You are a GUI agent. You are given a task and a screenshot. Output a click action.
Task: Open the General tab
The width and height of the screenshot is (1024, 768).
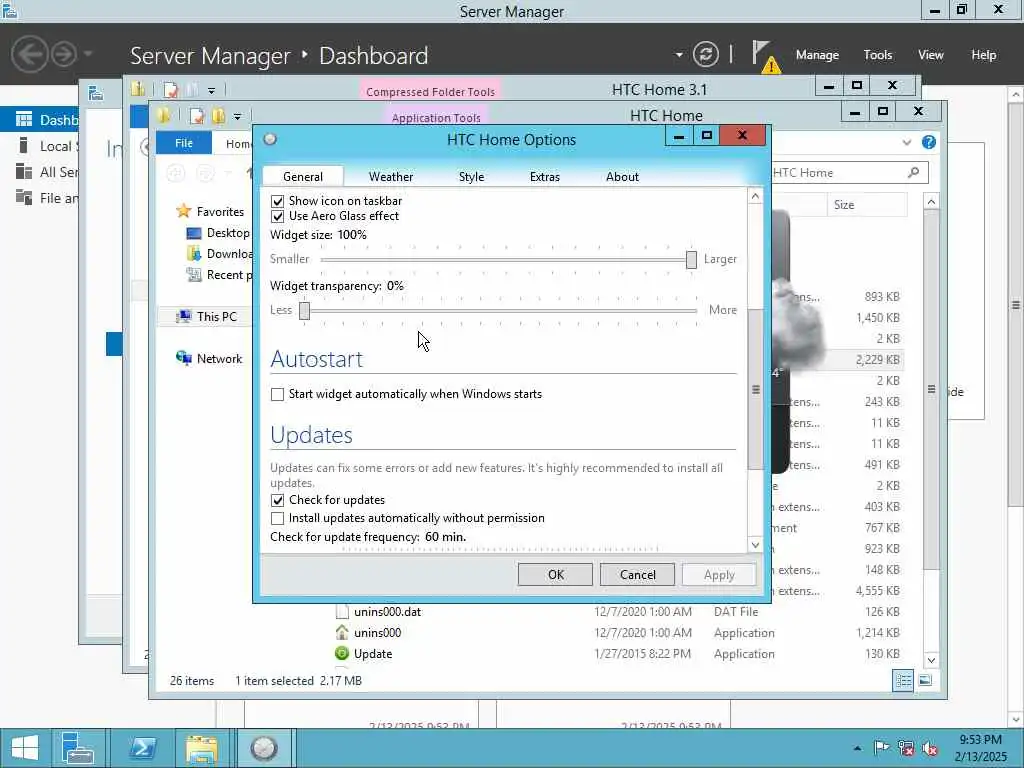coord(303,176)
